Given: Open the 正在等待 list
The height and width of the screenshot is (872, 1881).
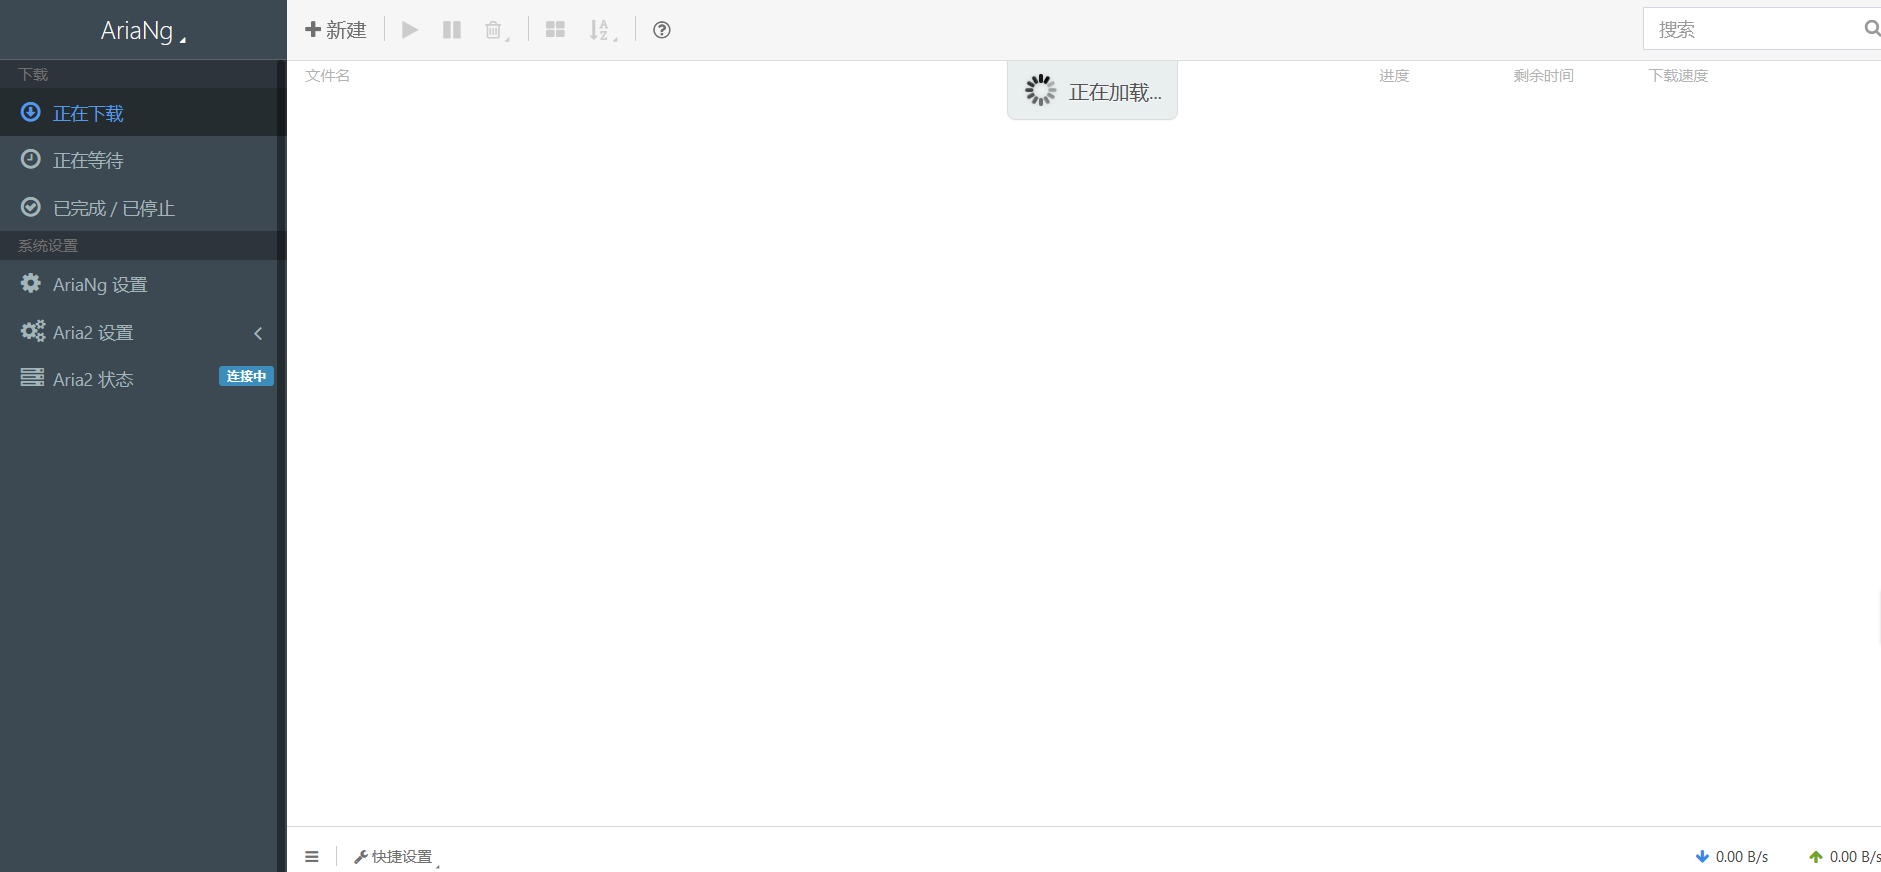Looking at the screenshot, I should tap(88, 160).
